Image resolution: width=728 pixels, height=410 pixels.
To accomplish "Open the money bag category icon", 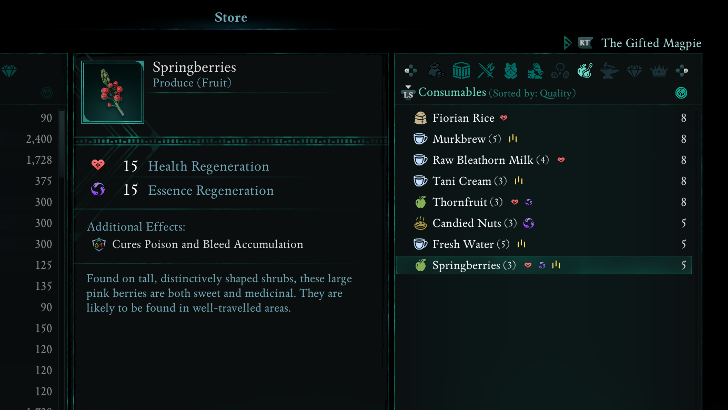I will (x=436, y=71).
